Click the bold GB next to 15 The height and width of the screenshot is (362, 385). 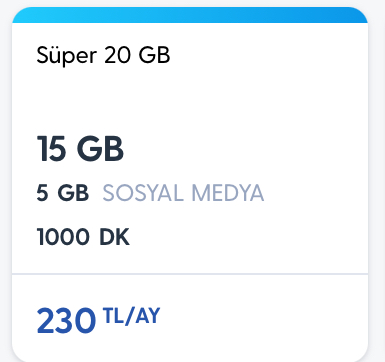[x=100, y=149]
